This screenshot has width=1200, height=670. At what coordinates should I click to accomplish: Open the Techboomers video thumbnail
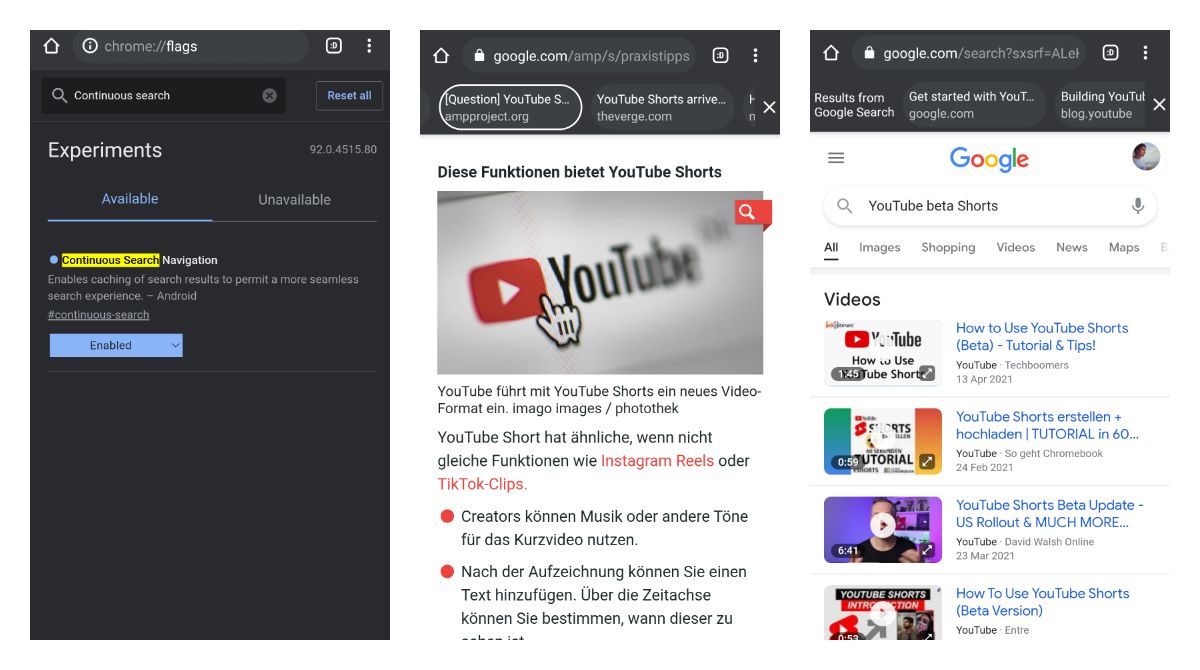click(x=883, y=353)
